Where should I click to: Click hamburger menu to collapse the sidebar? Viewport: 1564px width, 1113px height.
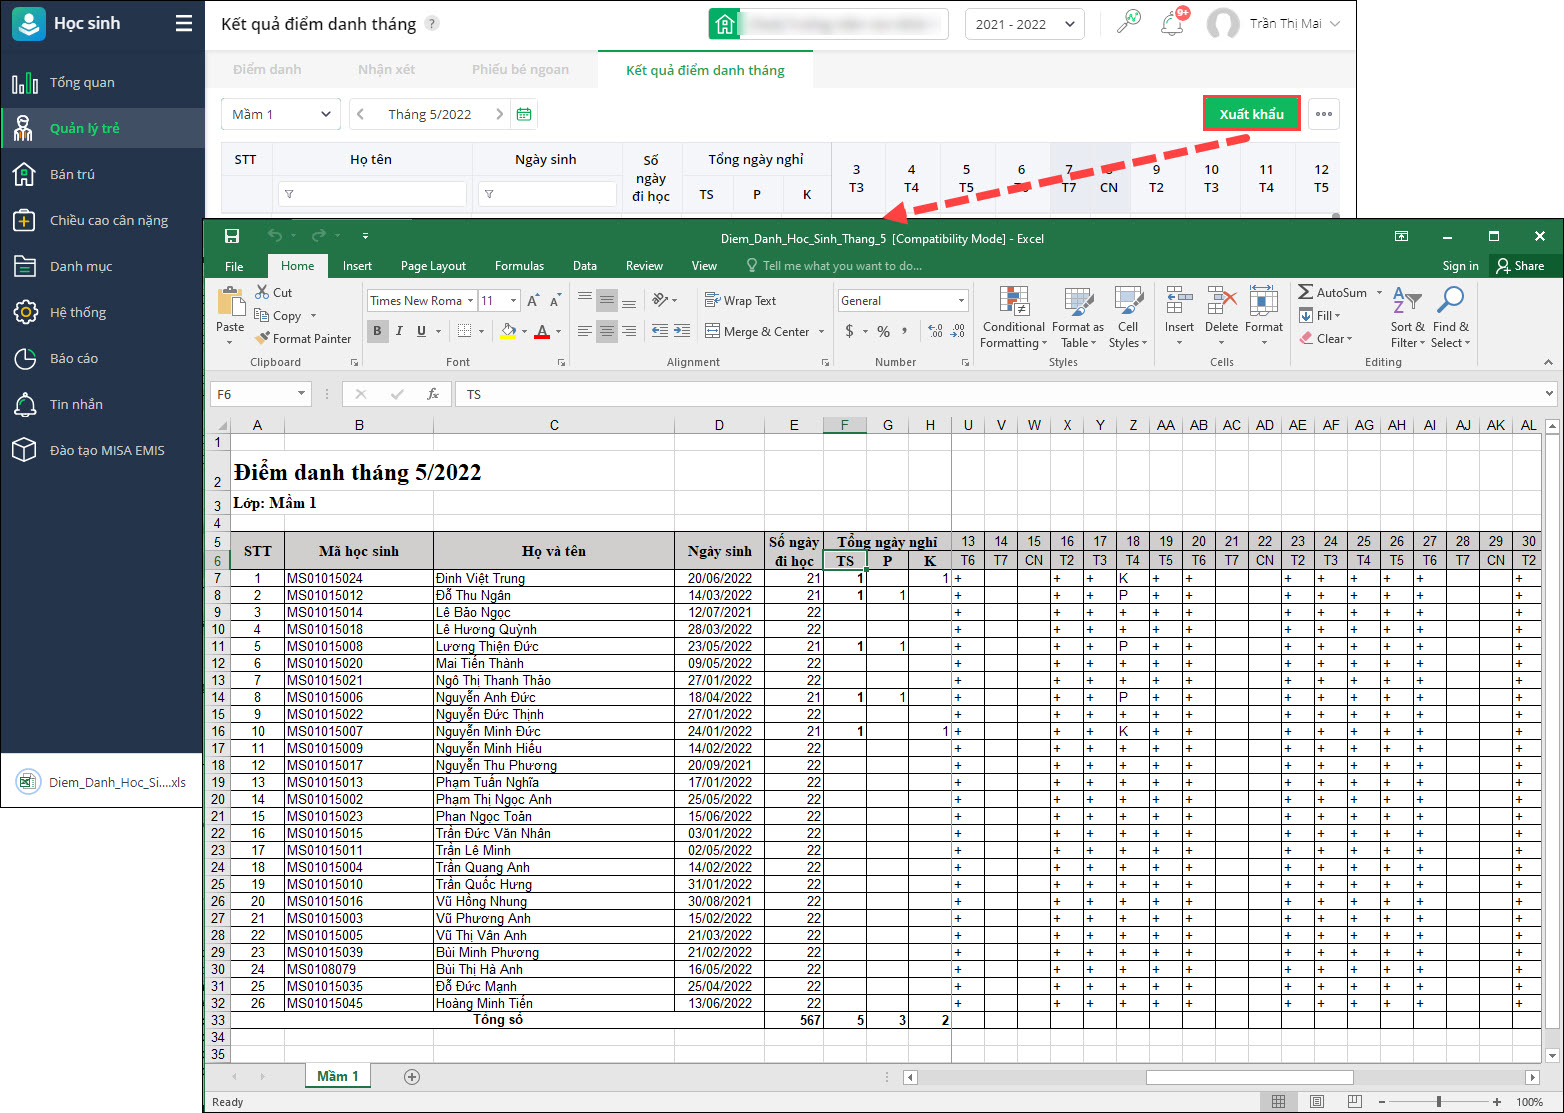(x=183, y=23)
